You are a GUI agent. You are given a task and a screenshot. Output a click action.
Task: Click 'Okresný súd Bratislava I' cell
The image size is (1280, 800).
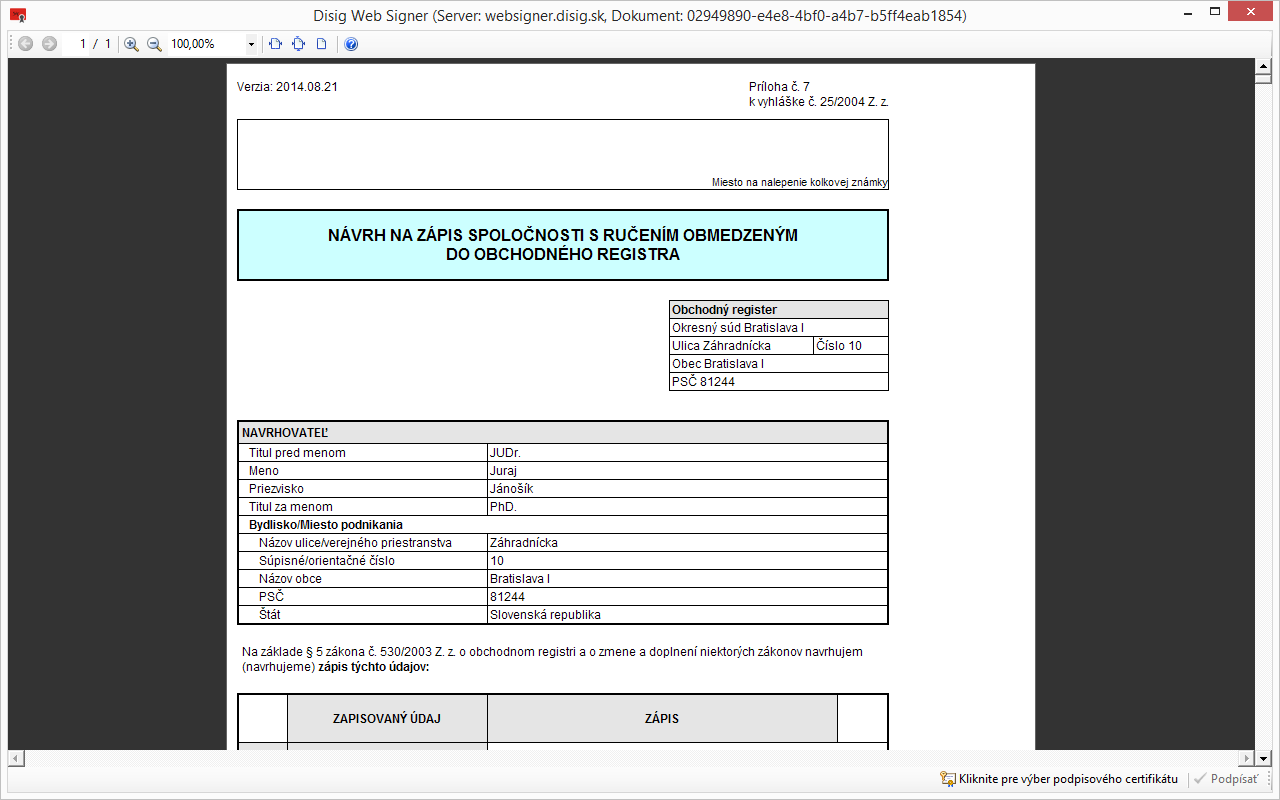coord(779,328)
